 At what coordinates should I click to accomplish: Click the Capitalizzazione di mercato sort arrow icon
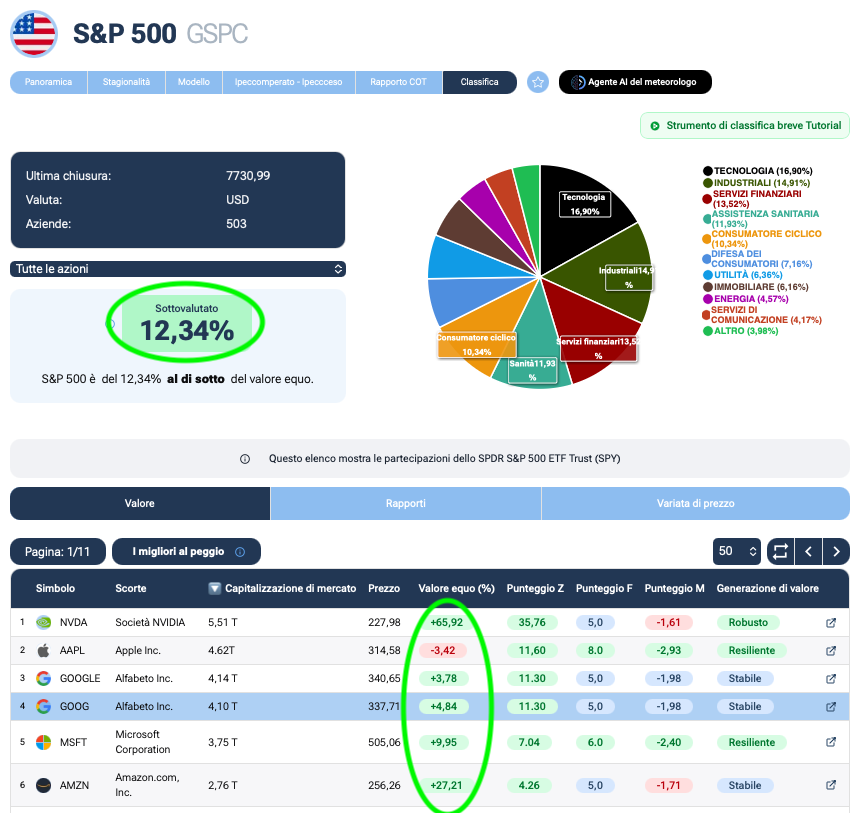click(x=215, y=588)
